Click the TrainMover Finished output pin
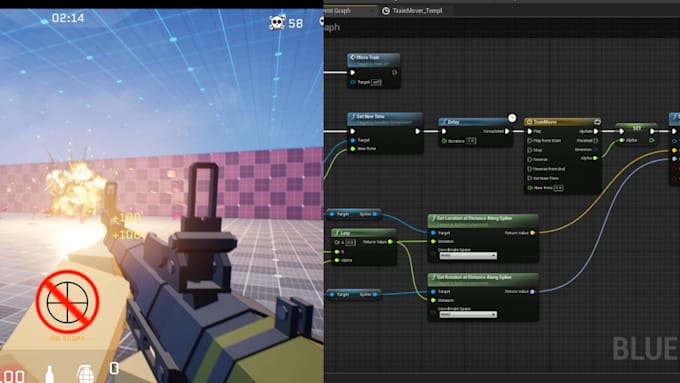 pos(596,141)
